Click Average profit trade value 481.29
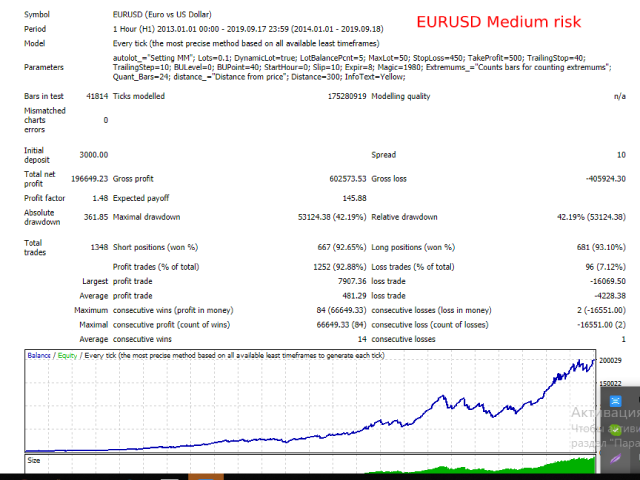 [x=354, y=296]
